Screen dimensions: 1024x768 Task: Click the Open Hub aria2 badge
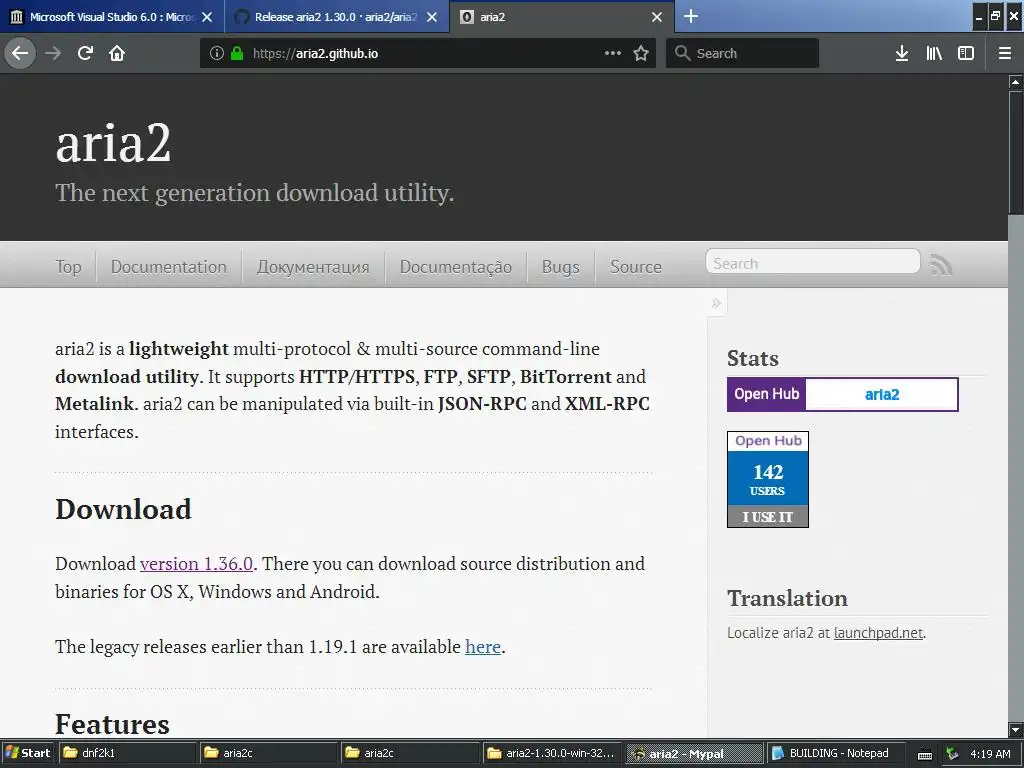pos(842,394)
